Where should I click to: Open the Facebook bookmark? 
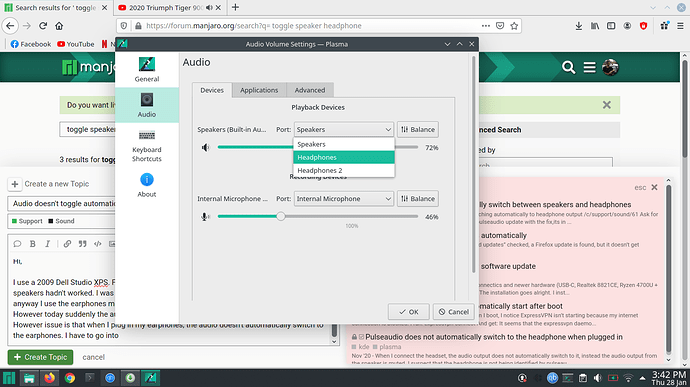[x=31, y=44]
